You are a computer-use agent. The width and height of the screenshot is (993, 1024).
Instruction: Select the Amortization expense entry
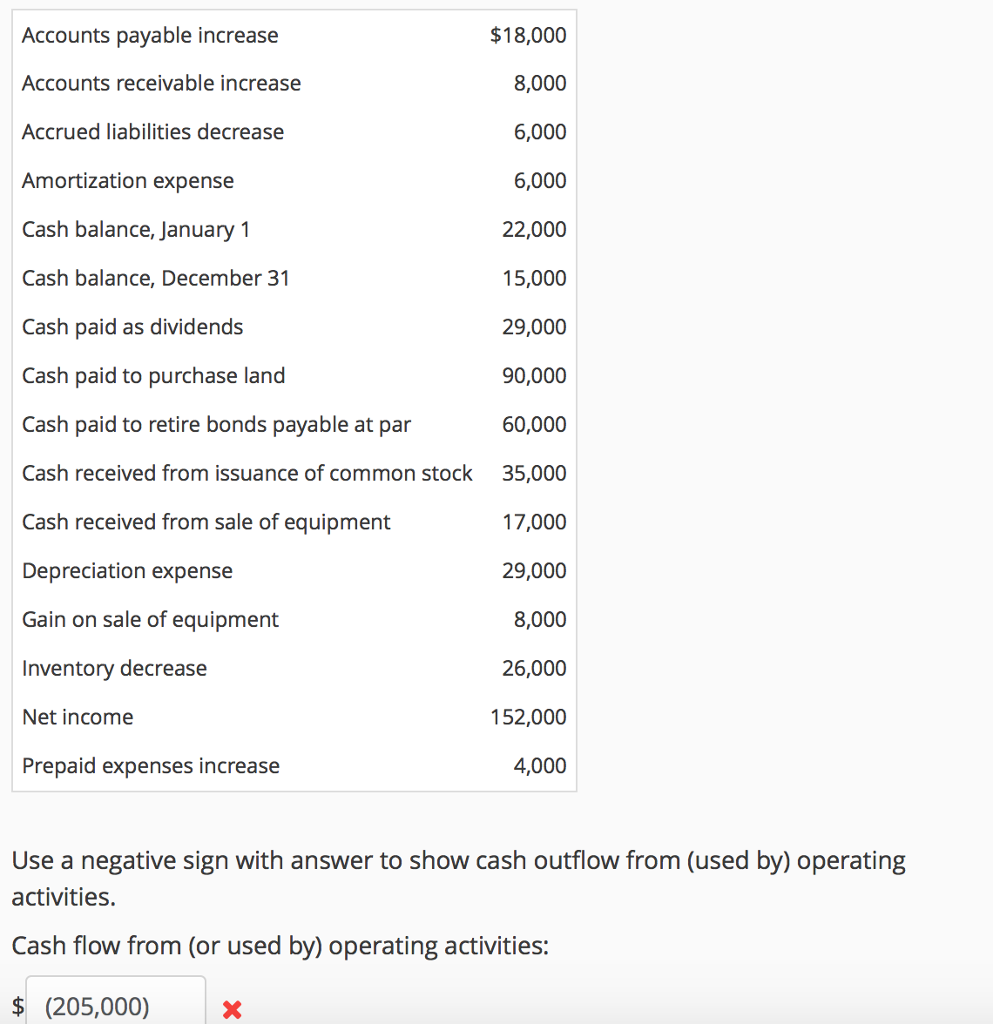pos(127,180)
